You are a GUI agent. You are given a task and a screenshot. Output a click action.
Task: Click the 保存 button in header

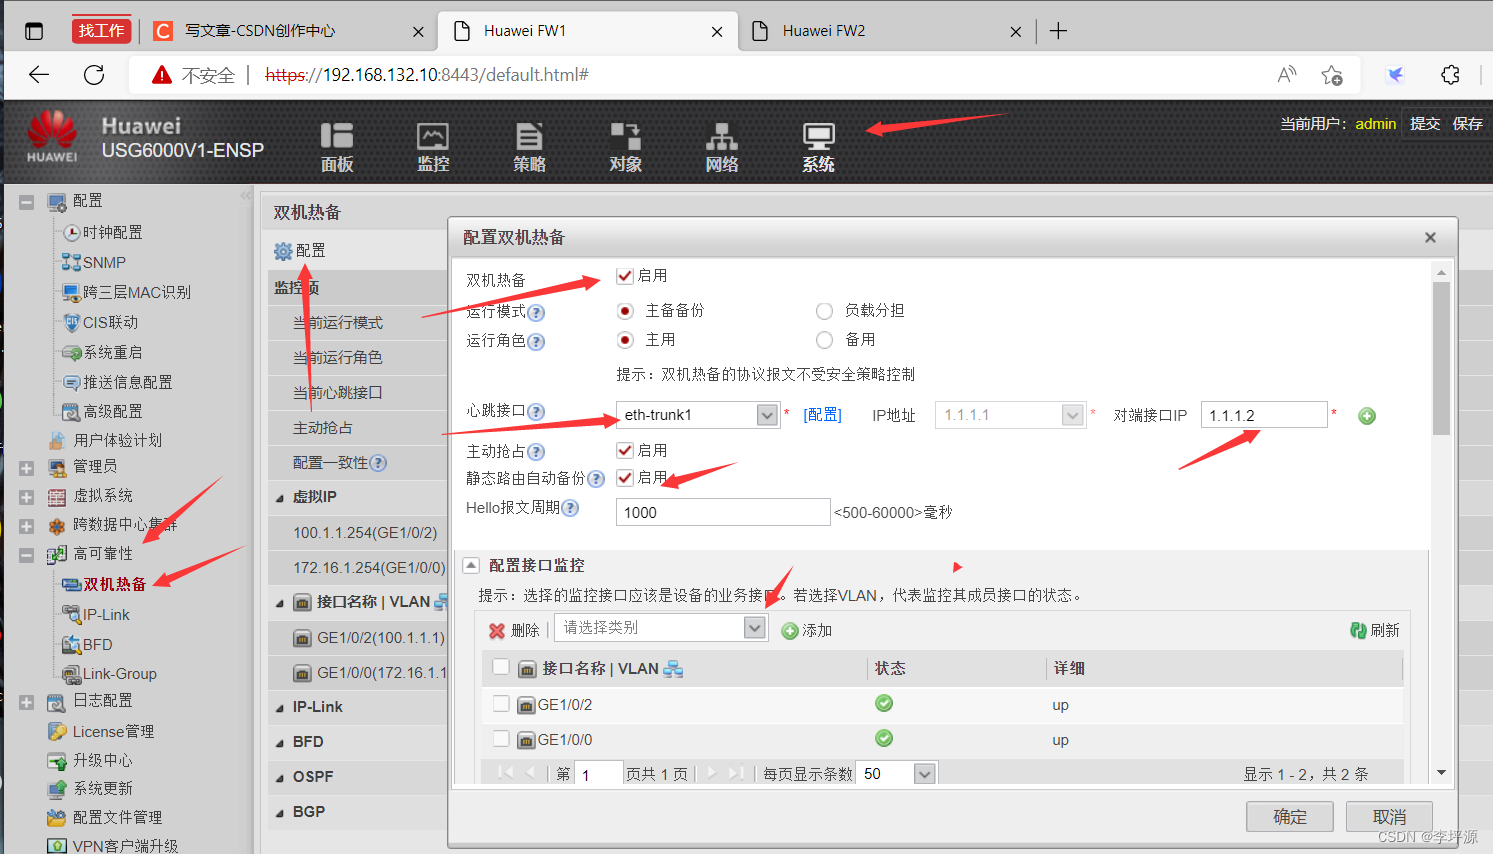(x=1468, y=124)
